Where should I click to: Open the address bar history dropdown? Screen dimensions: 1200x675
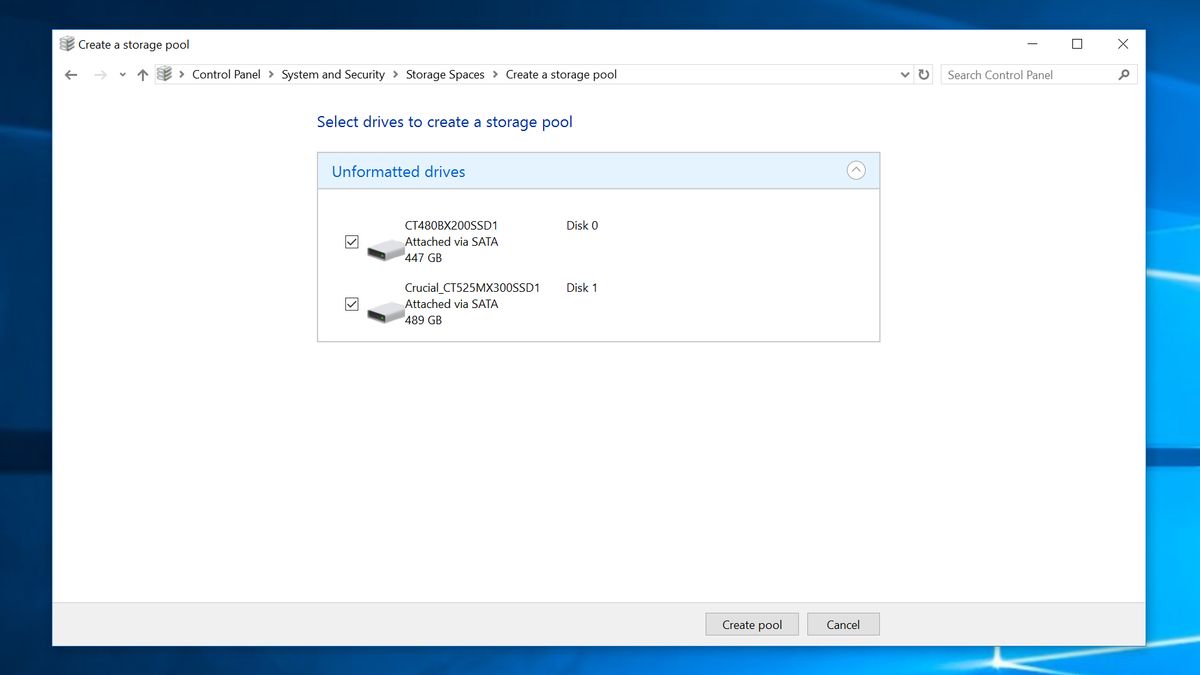pos(905,74)
